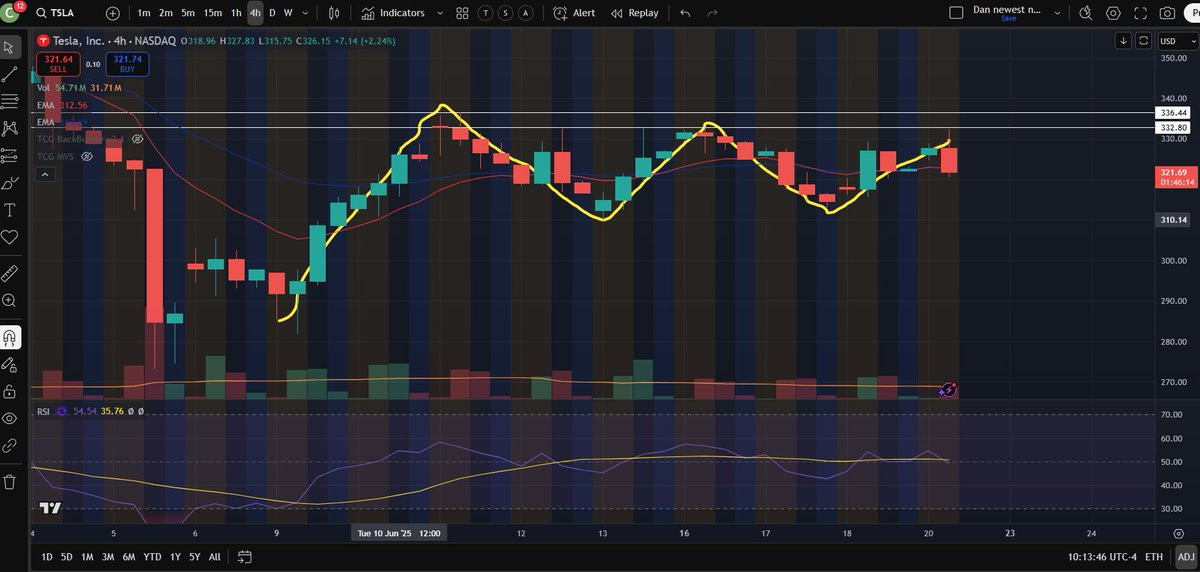Image resolution: width=1200 pixels, height=572 pixels.
Task: Select the YTD date range
Action: pyautogui.click(x=152, y=556)
